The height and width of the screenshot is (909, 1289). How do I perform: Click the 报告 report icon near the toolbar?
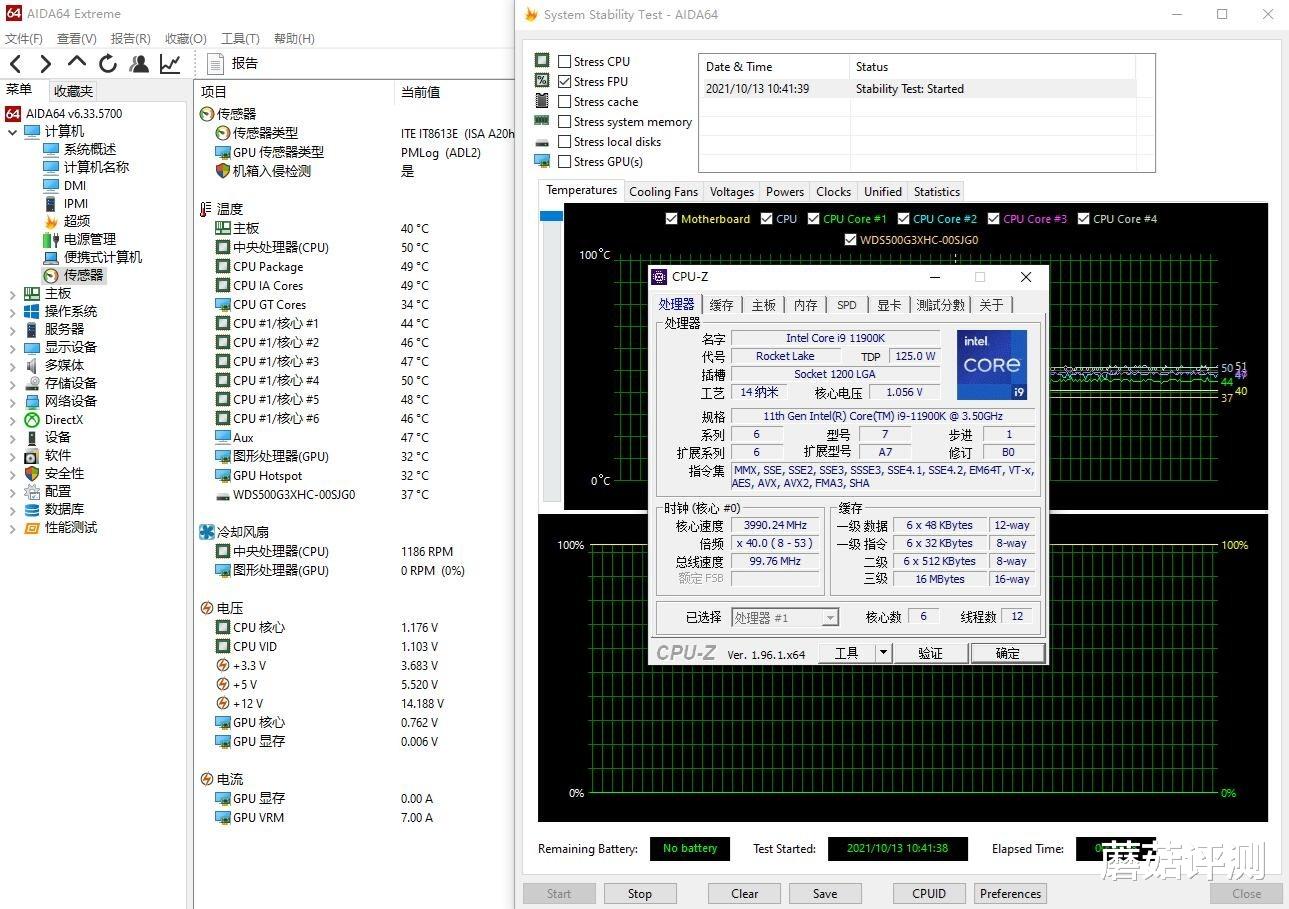click(x=215, y=64)
